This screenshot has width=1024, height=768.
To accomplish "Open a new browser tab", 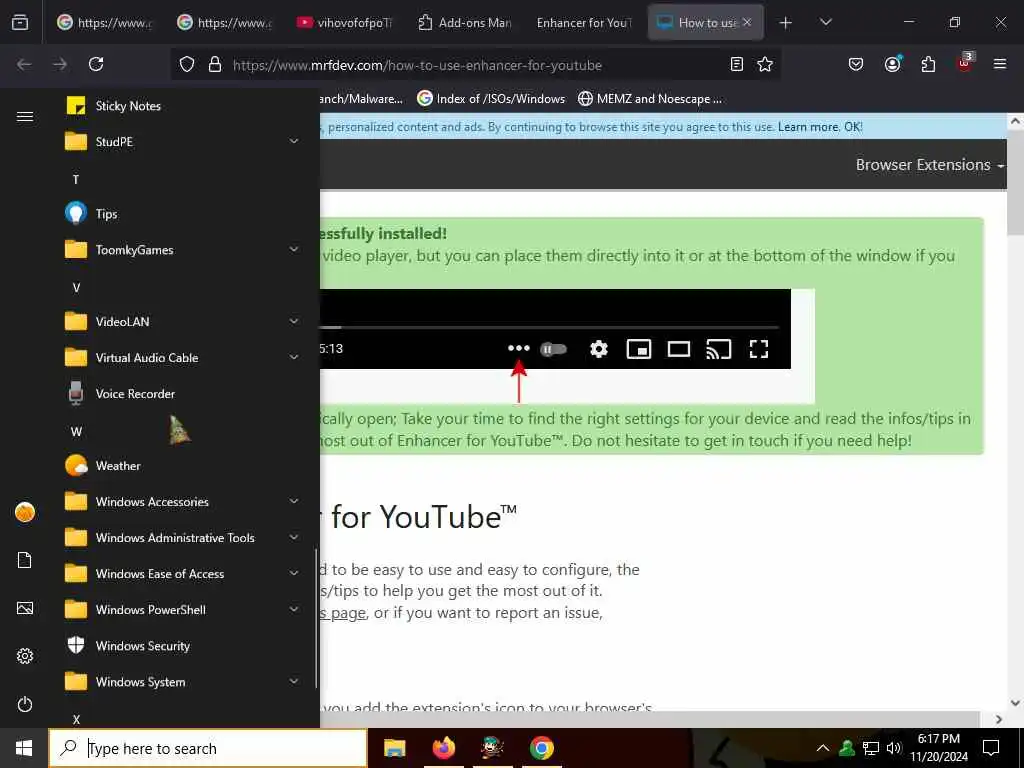I will [x=786, y=23].
